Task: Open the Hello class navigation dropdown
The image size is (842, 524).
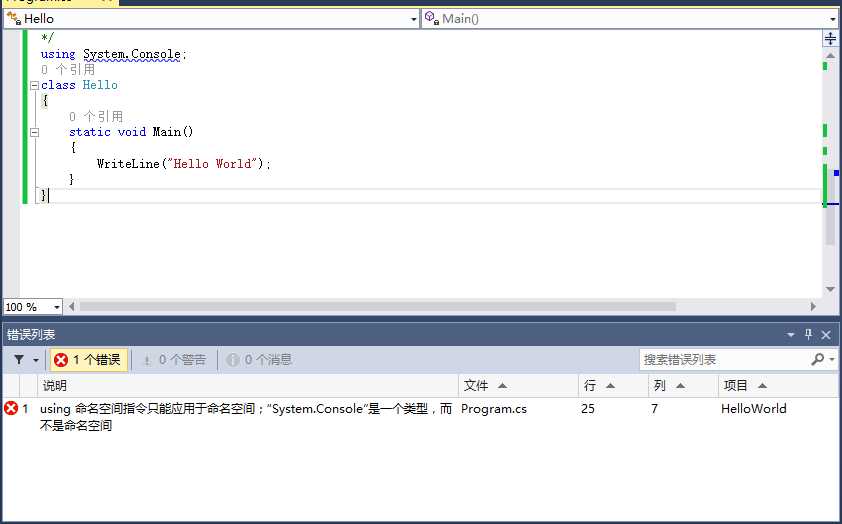Action: (x=413, y=19)
